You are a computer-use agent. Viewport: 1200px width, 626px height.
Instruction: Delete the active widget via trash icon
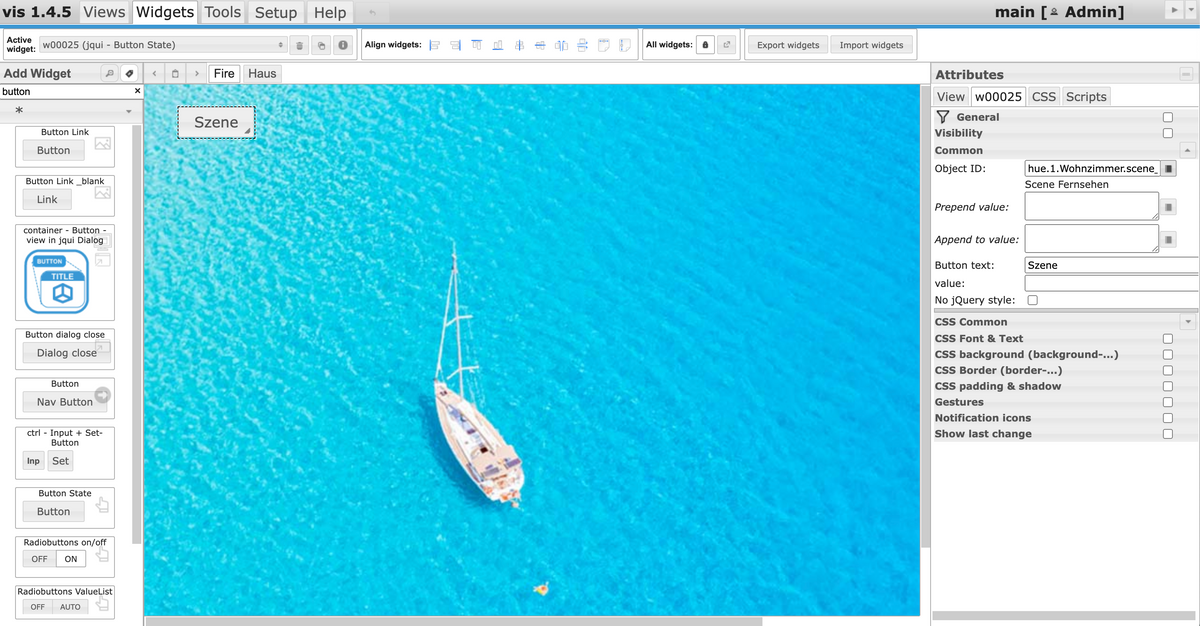[299, 45]
